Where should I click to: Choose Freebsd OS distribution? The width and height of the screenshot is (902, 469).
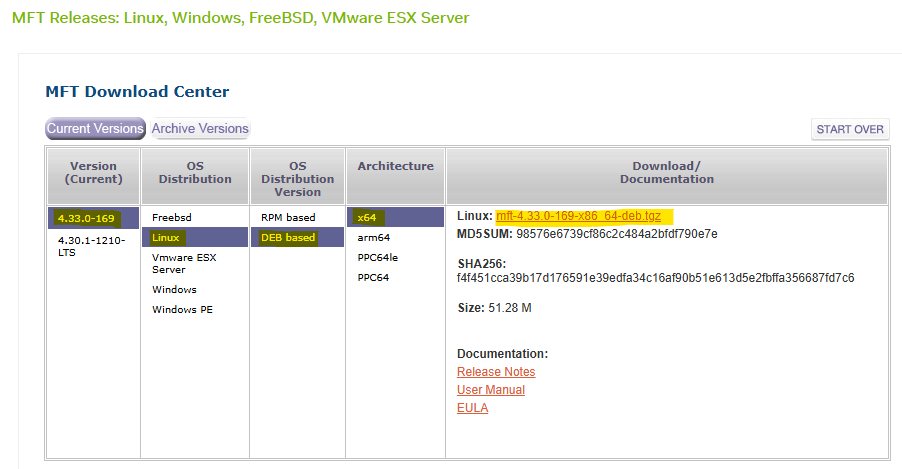click(171, 218)
